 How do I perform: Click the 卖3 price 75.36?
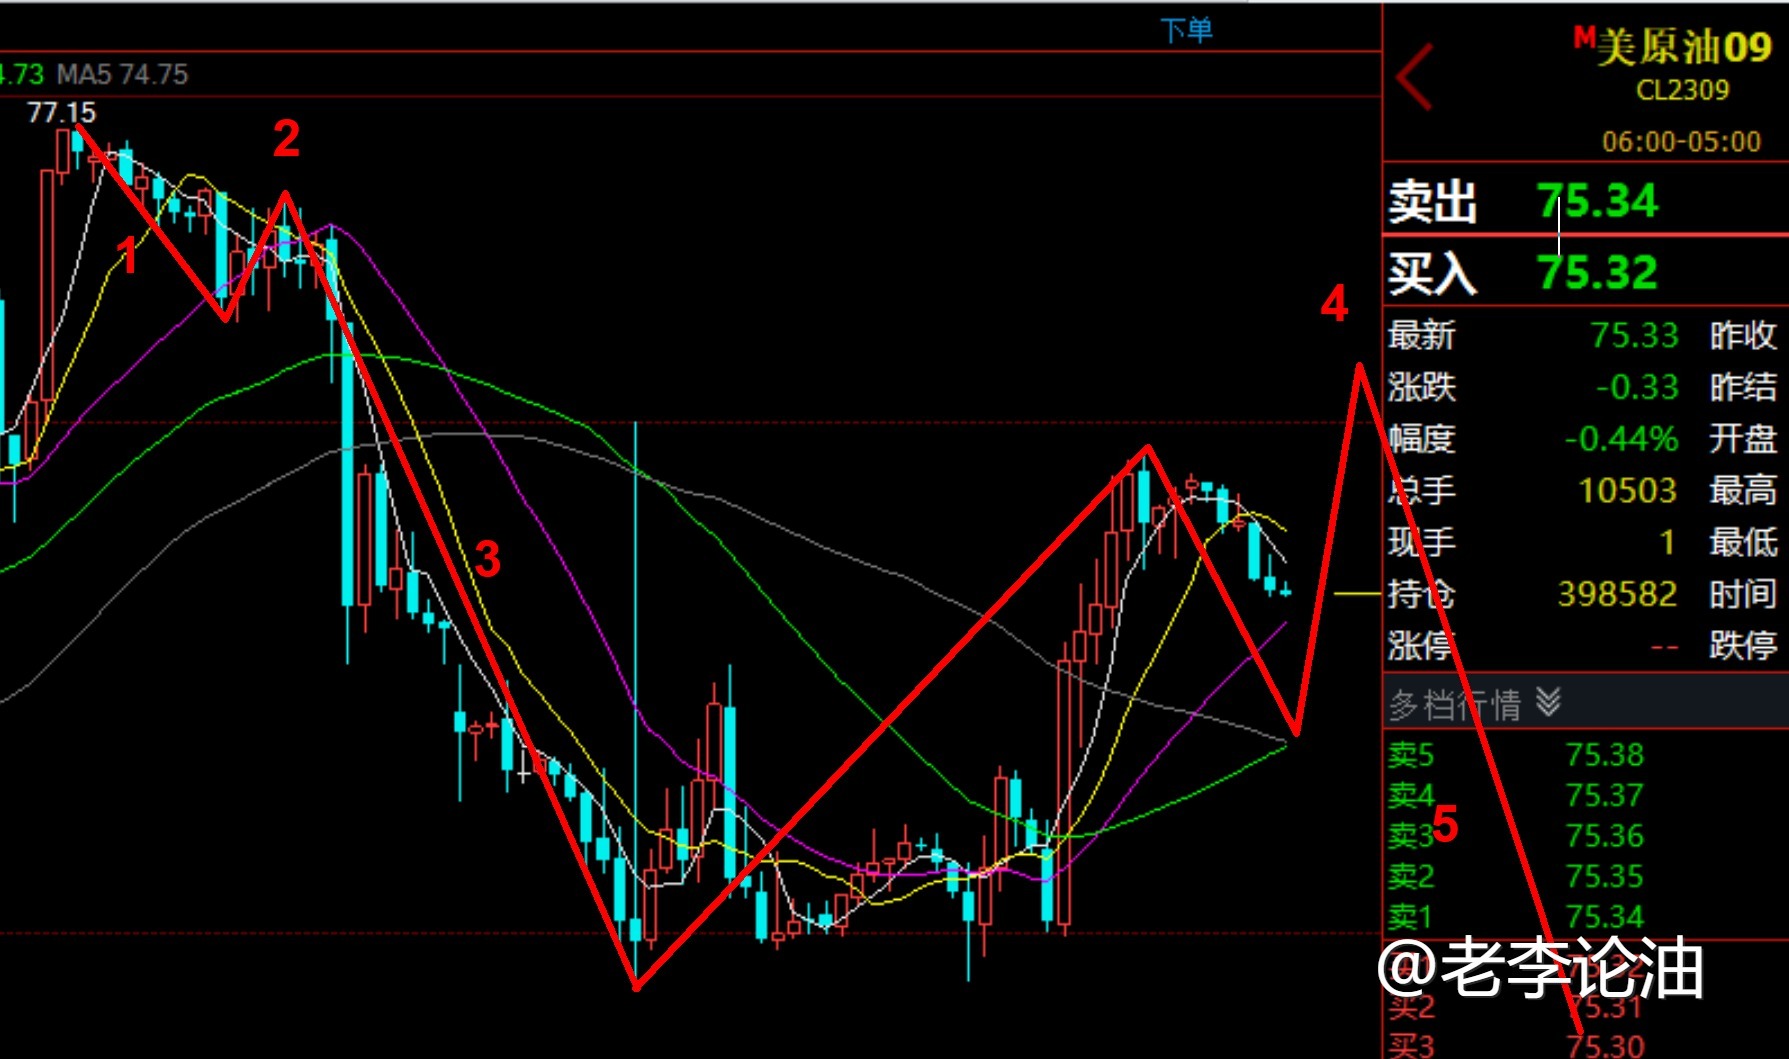1604,836
